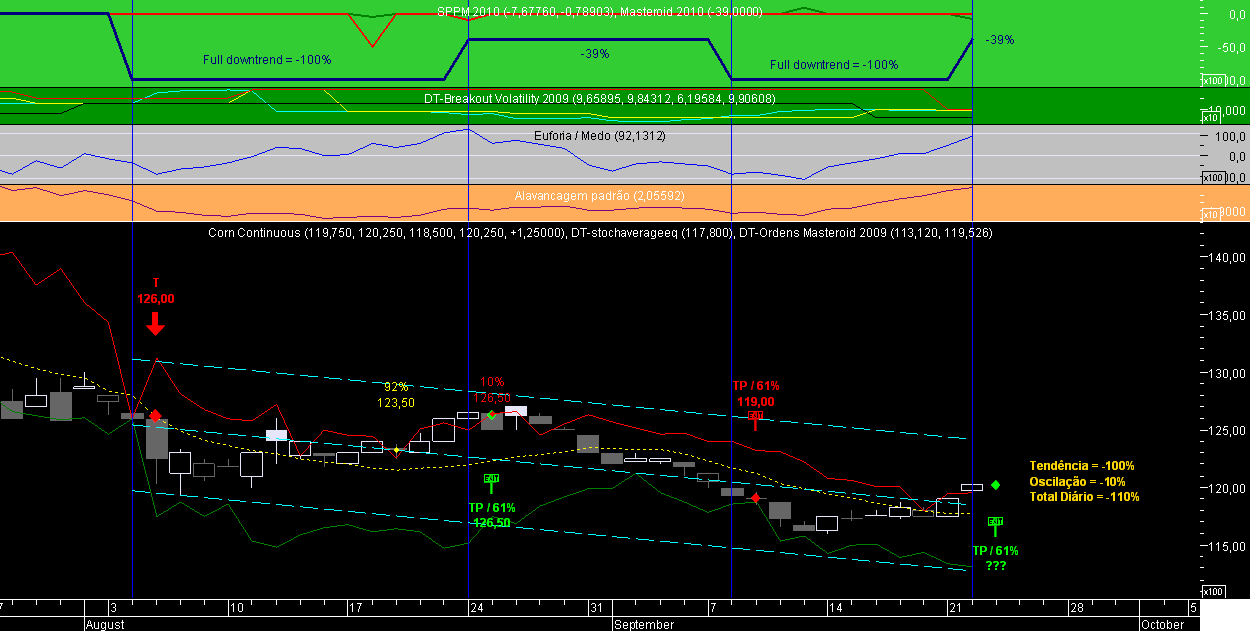Click the 130,00 price axis label
This screenshot has height=631, width=1250.
click(x=1225, y=373)
